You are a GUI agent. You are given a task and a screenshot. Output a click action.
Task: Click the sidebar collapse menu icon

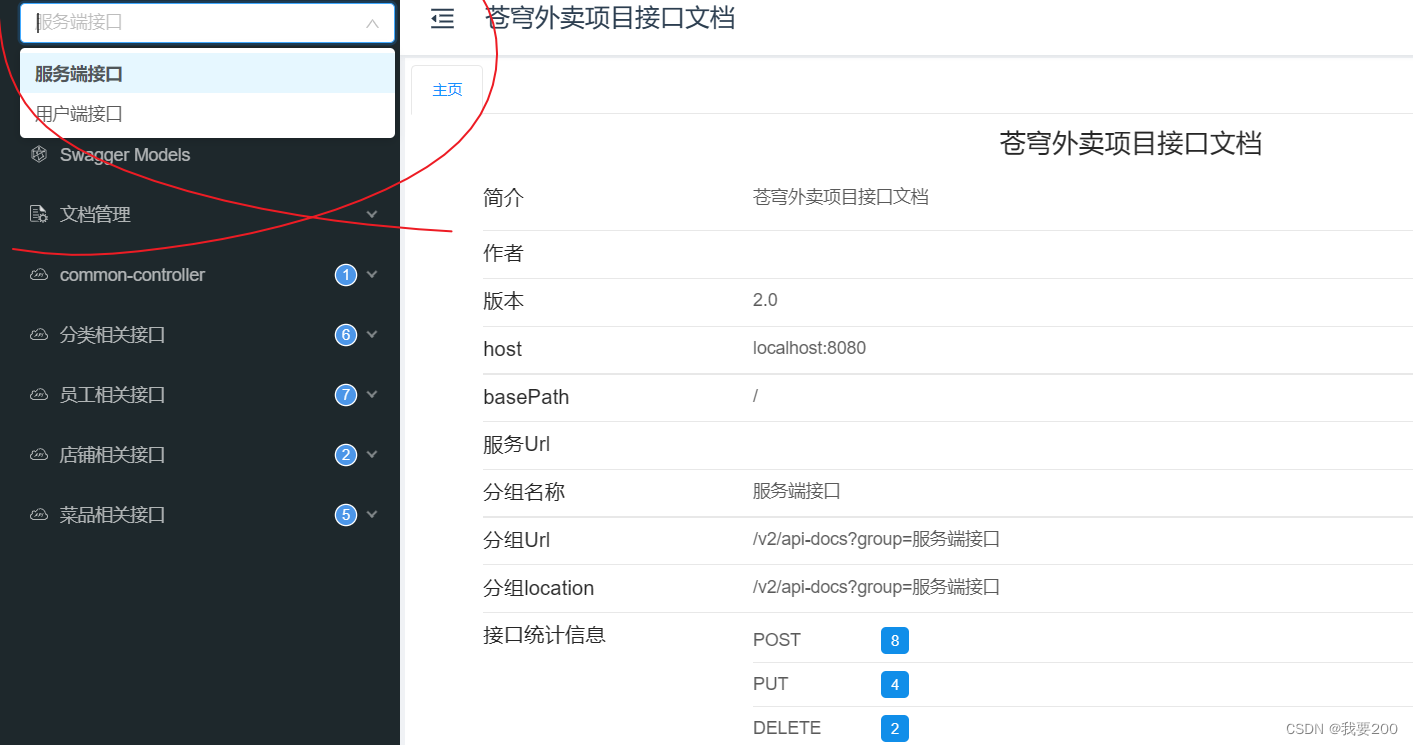tap(442, 19)
